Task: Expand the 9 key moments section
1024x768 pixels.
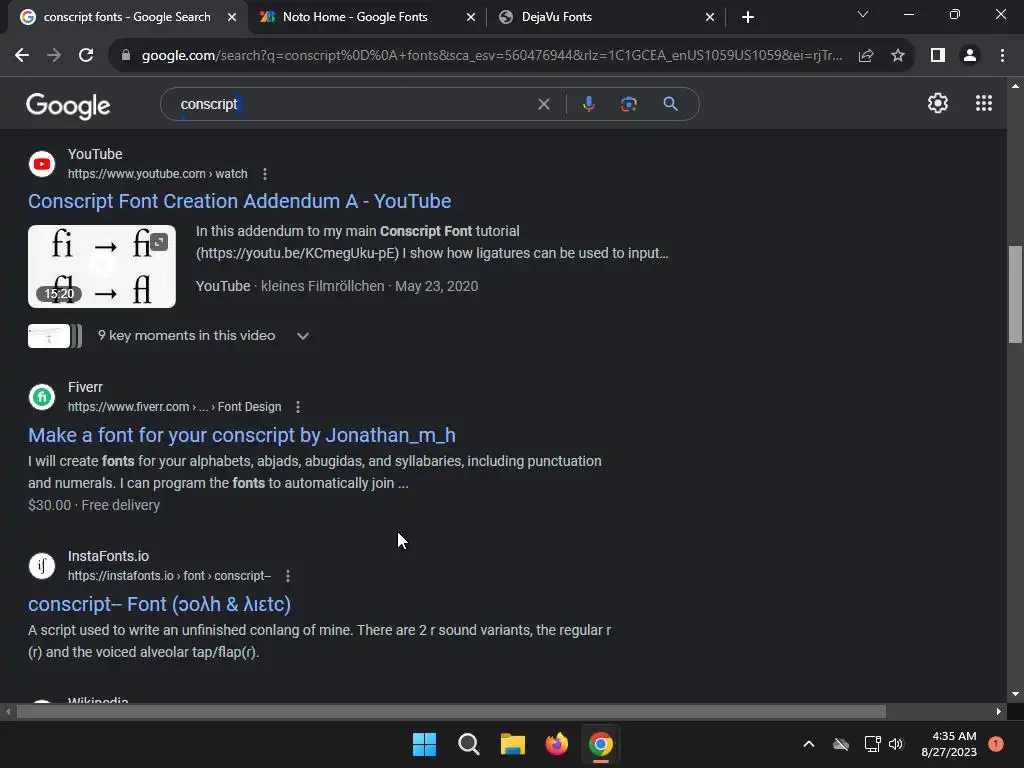Action: 302,336
